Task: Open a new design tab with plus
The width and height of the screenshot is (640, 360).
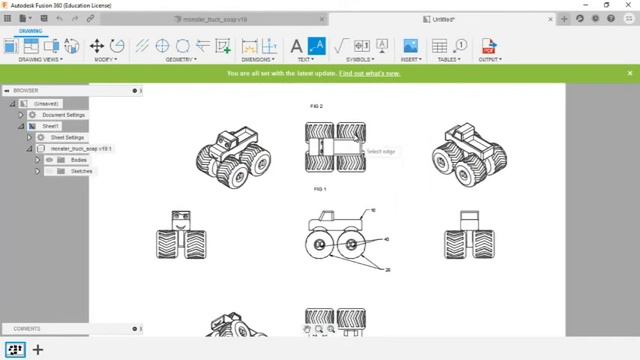Action: pyautogui.click(x=564, y=19)
